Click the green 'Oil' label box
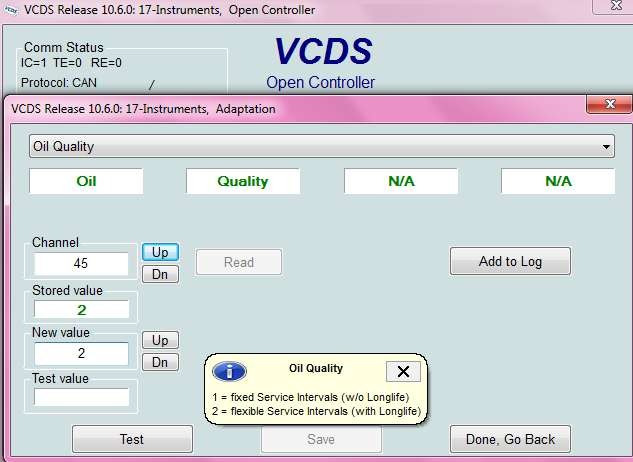Viewport: 633px width, 462px height. 86,181
